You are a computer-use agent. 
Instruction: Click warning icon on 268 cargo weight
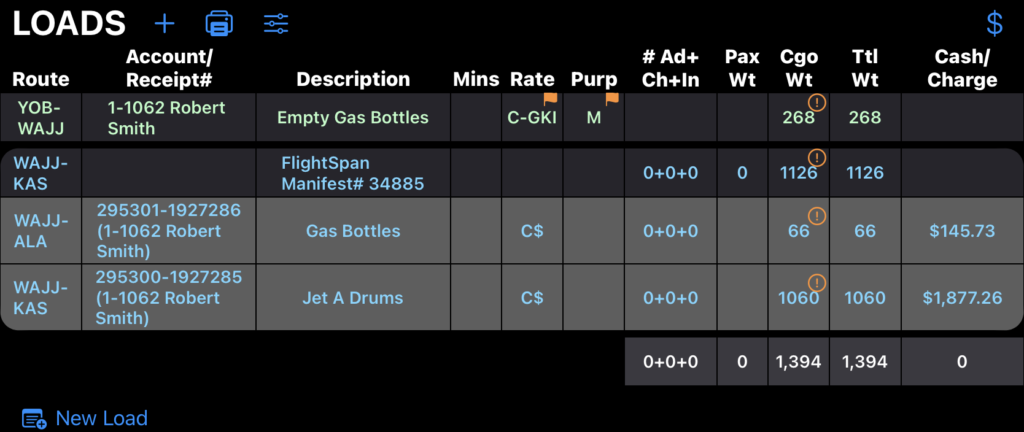coord(817,102)
